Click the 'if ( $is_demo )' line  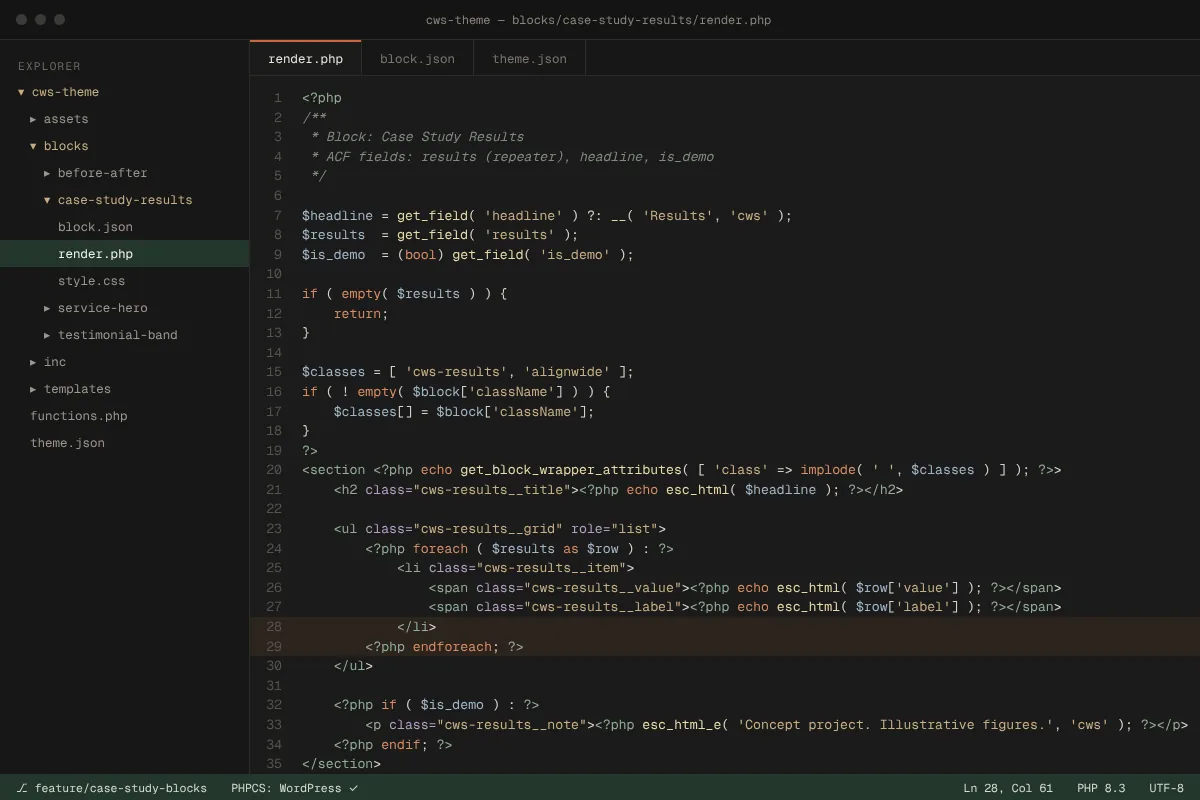coord(436,705)
